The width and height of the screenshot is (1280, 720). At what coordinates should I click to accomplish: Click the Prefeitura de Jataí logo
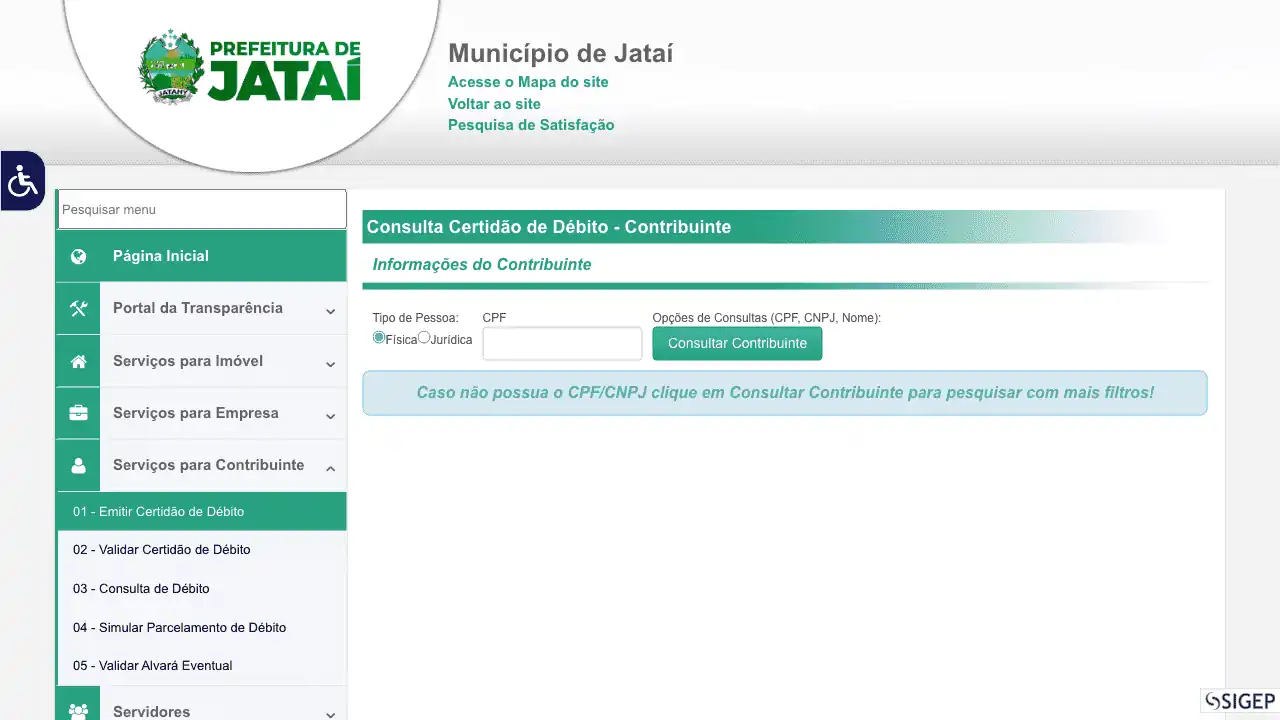pos(250,68)
